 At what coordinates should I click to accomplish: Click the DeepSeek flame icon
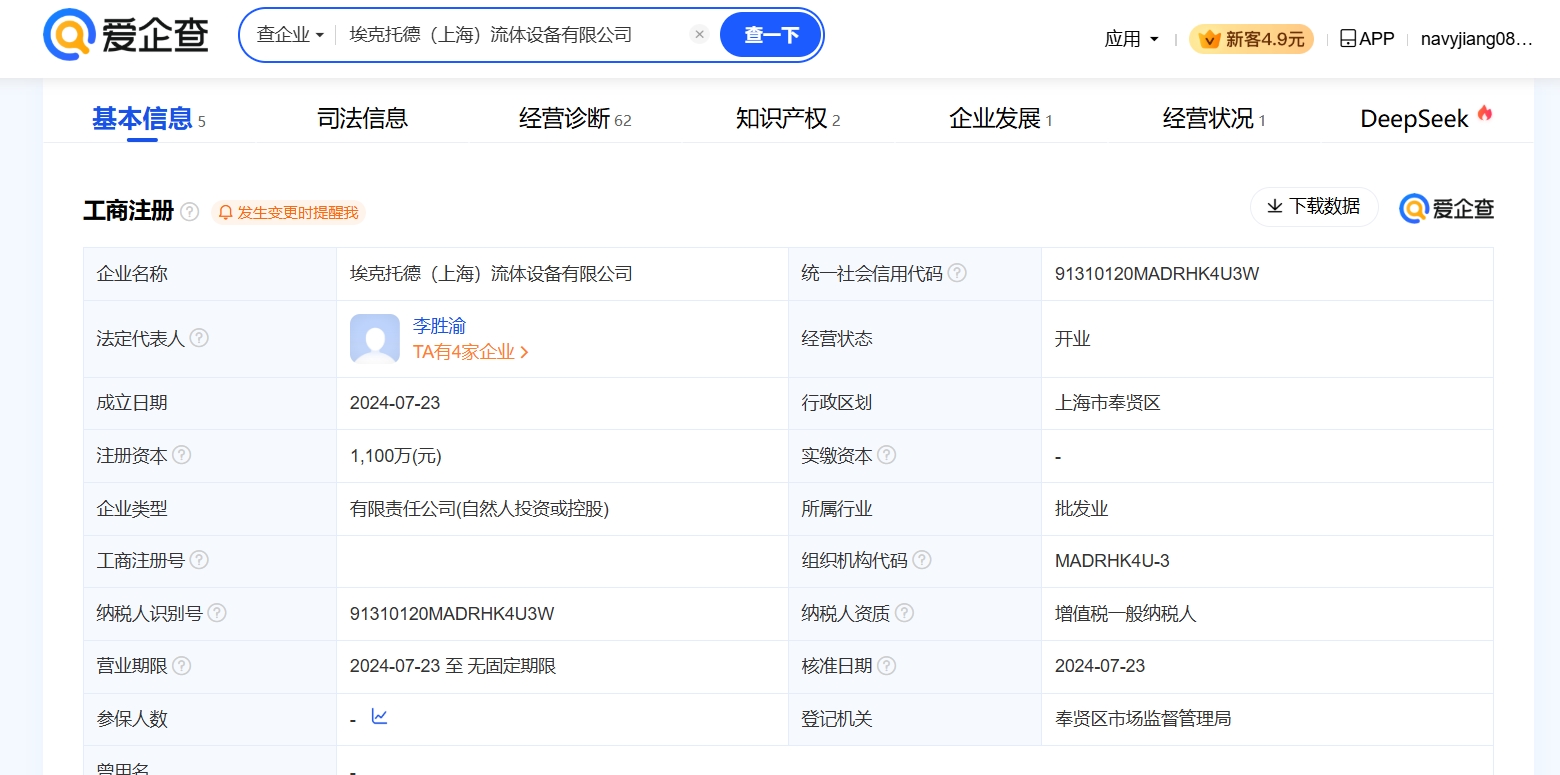1485,113
